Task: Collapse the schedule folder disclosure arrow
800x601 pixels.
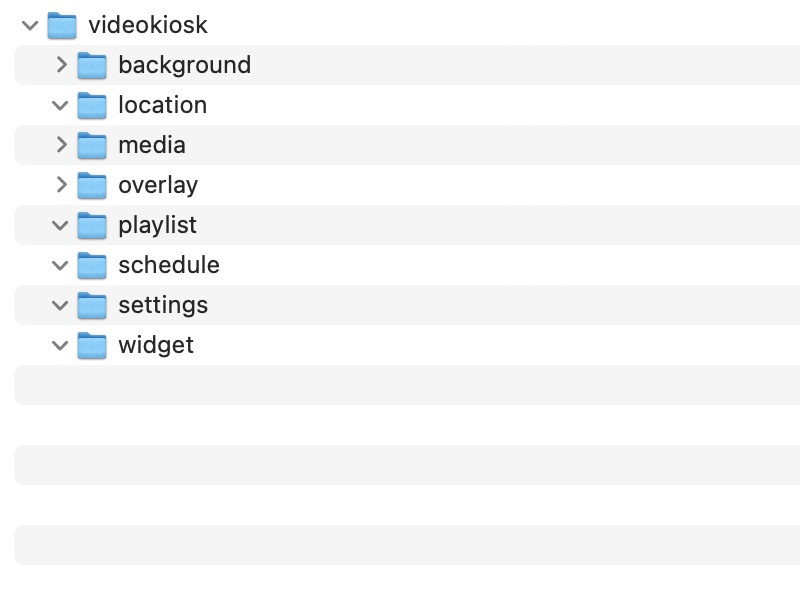Action: [x=61, y=265]
